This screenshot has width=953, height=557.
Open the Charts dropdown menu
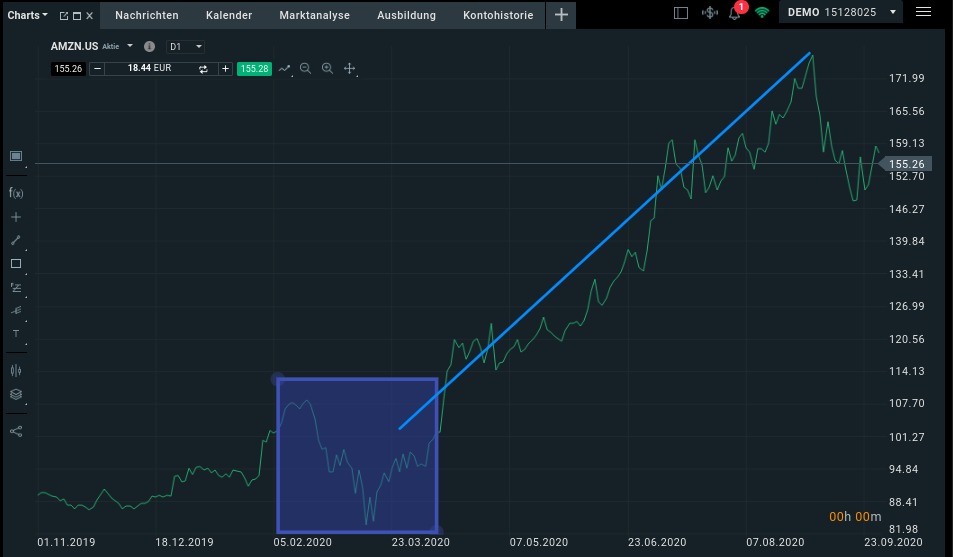pos(27,15)
